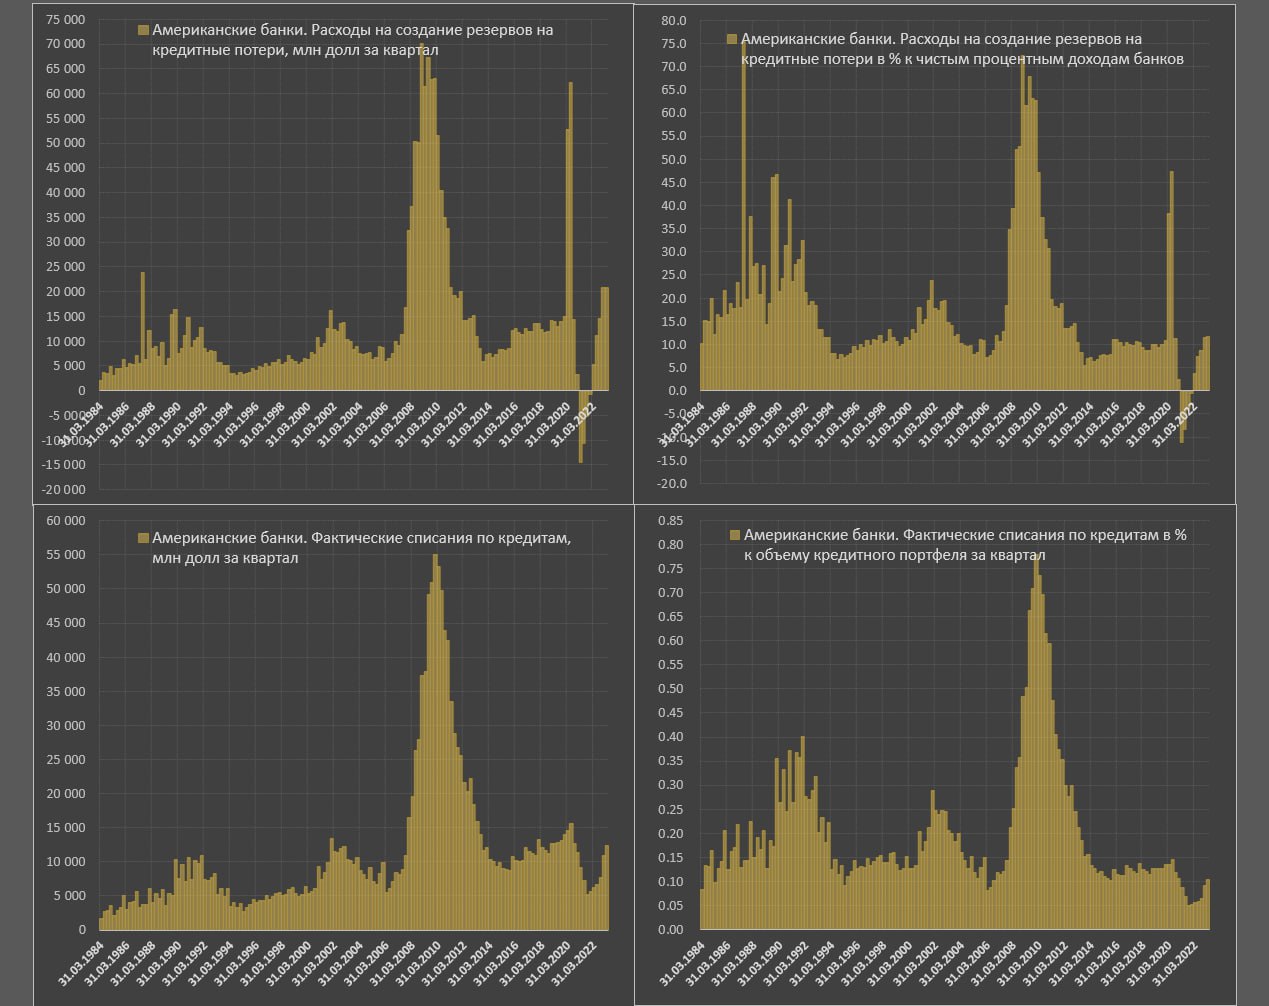Click the '-15.0' axis value
Screen dimensions: 1269x1006
click(671, 461)
